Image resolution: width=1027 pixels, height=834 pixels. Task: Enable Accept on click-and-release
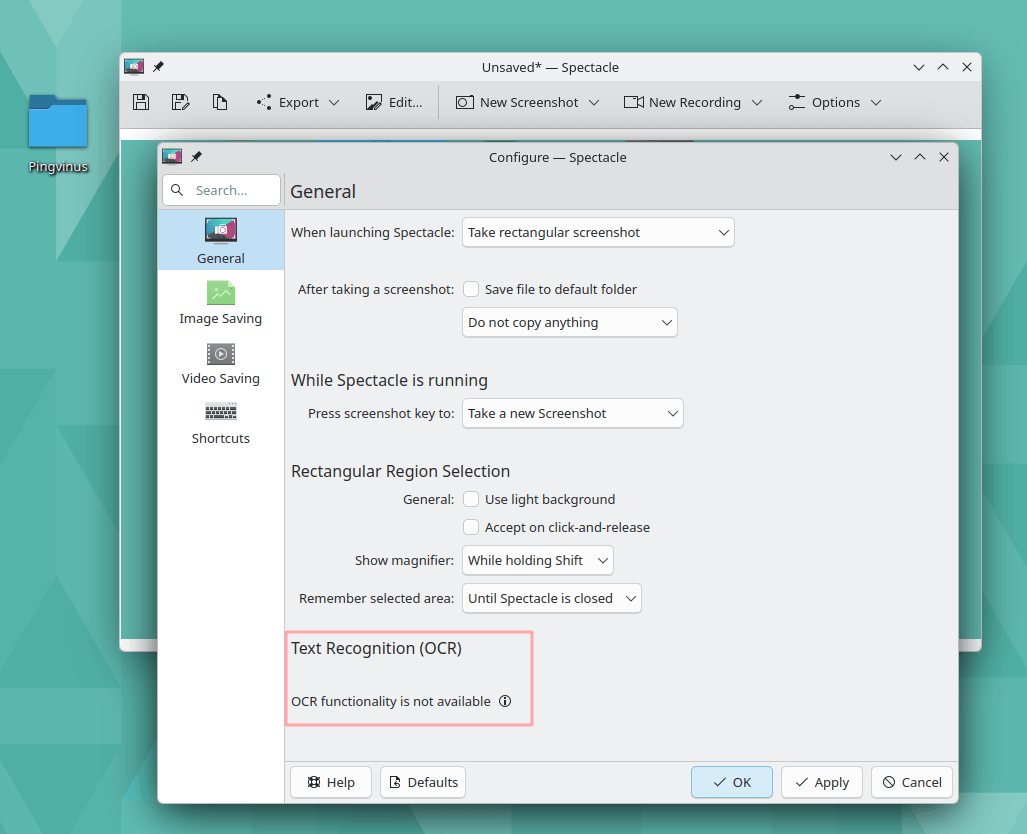point(471,527)
